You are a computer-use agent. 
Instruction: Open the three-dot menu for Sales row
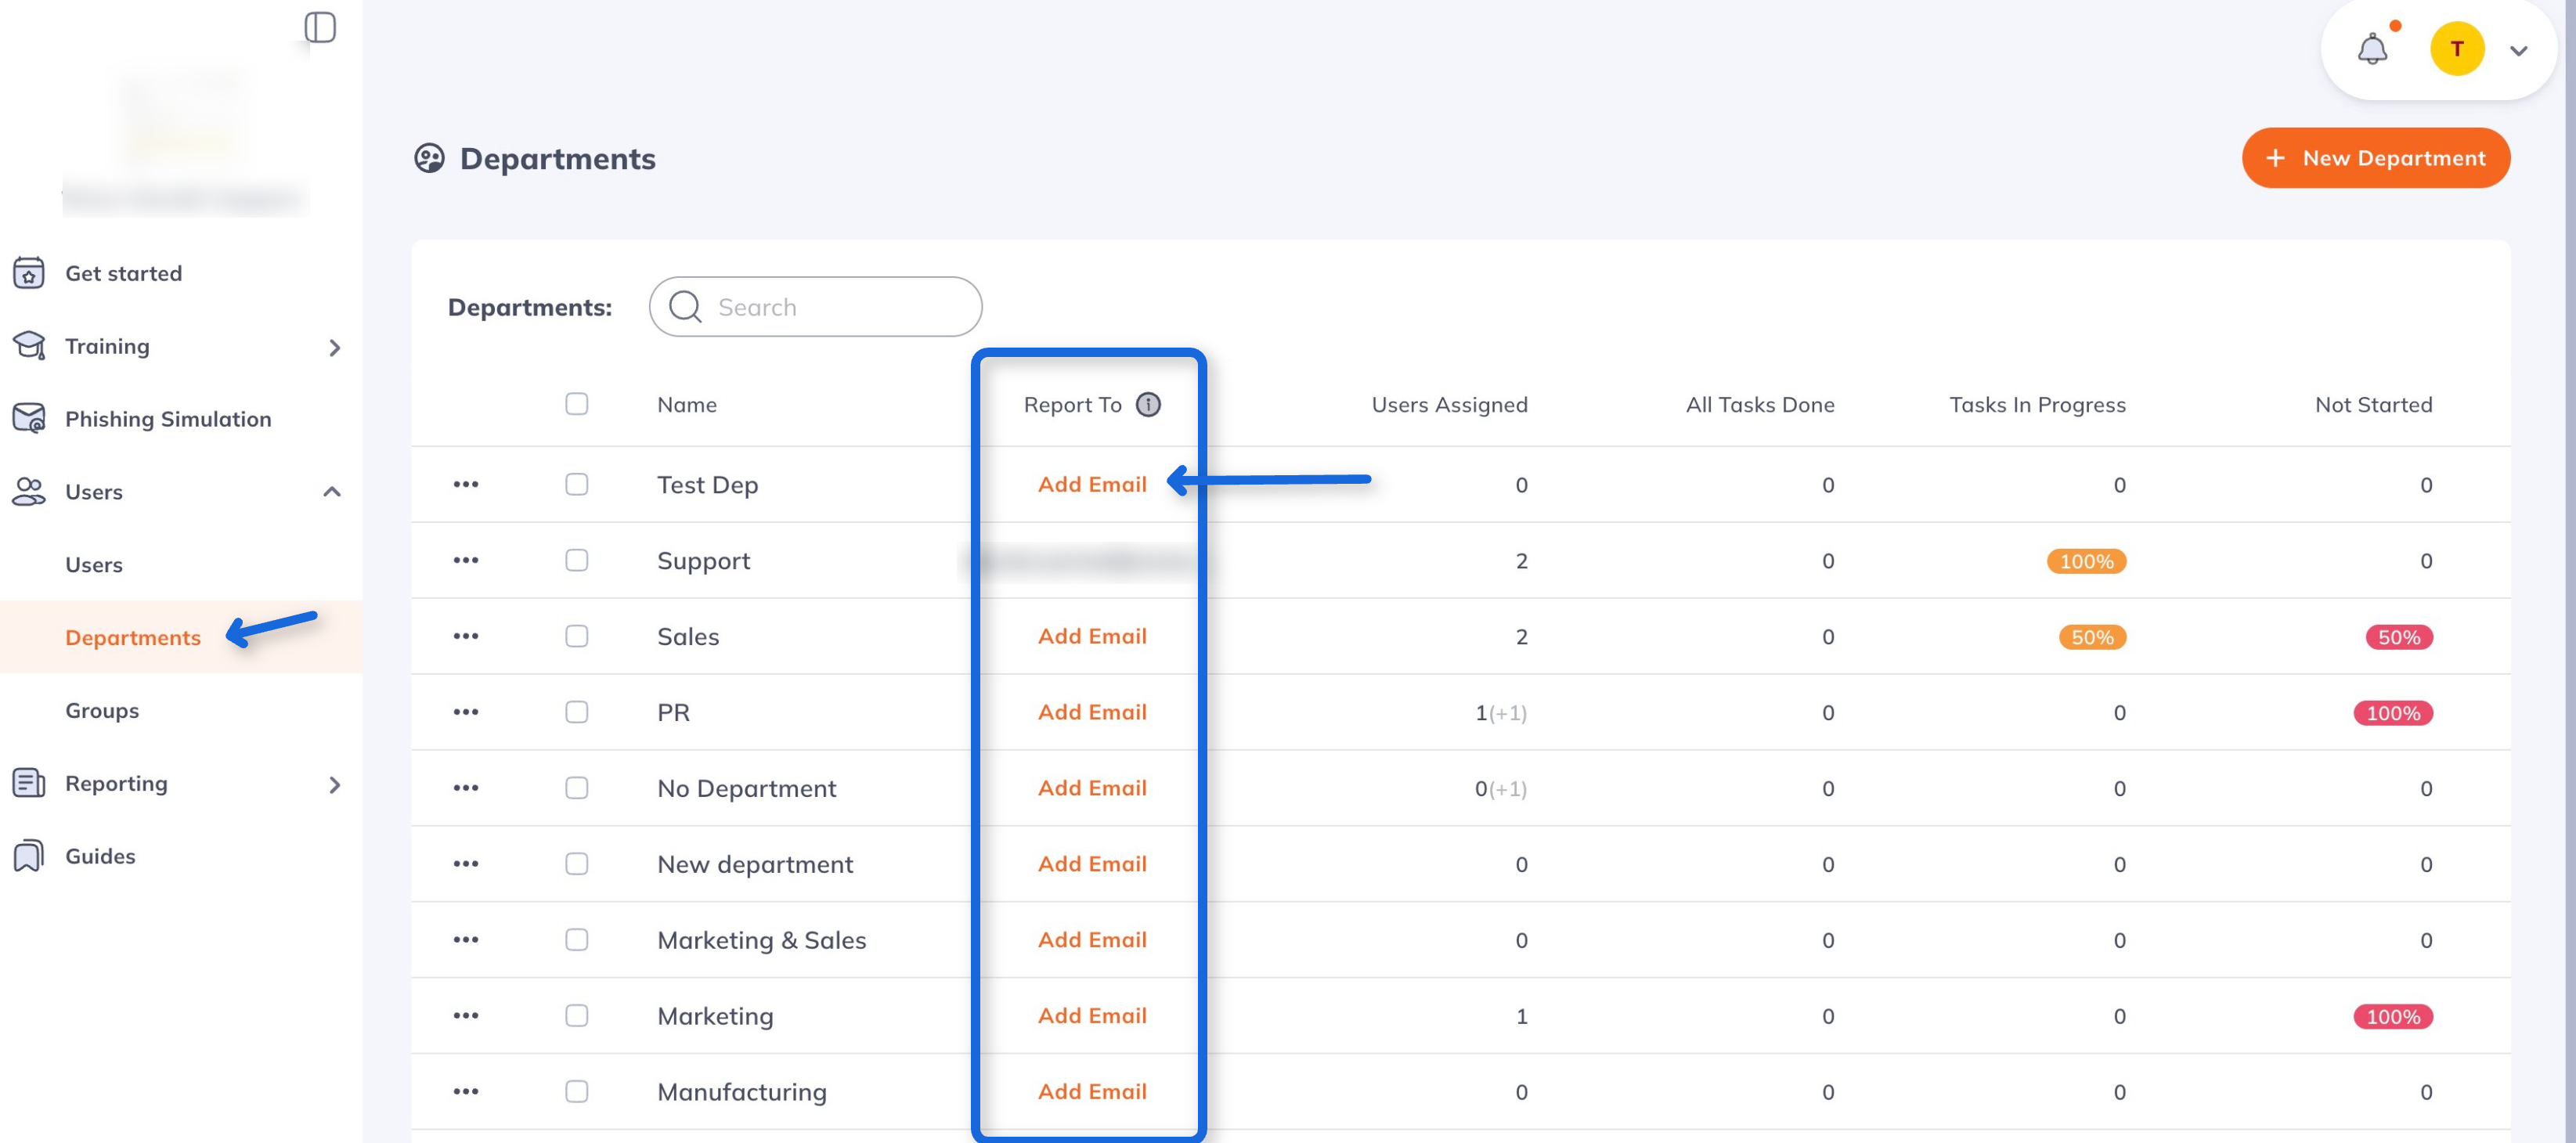[466, 636]
